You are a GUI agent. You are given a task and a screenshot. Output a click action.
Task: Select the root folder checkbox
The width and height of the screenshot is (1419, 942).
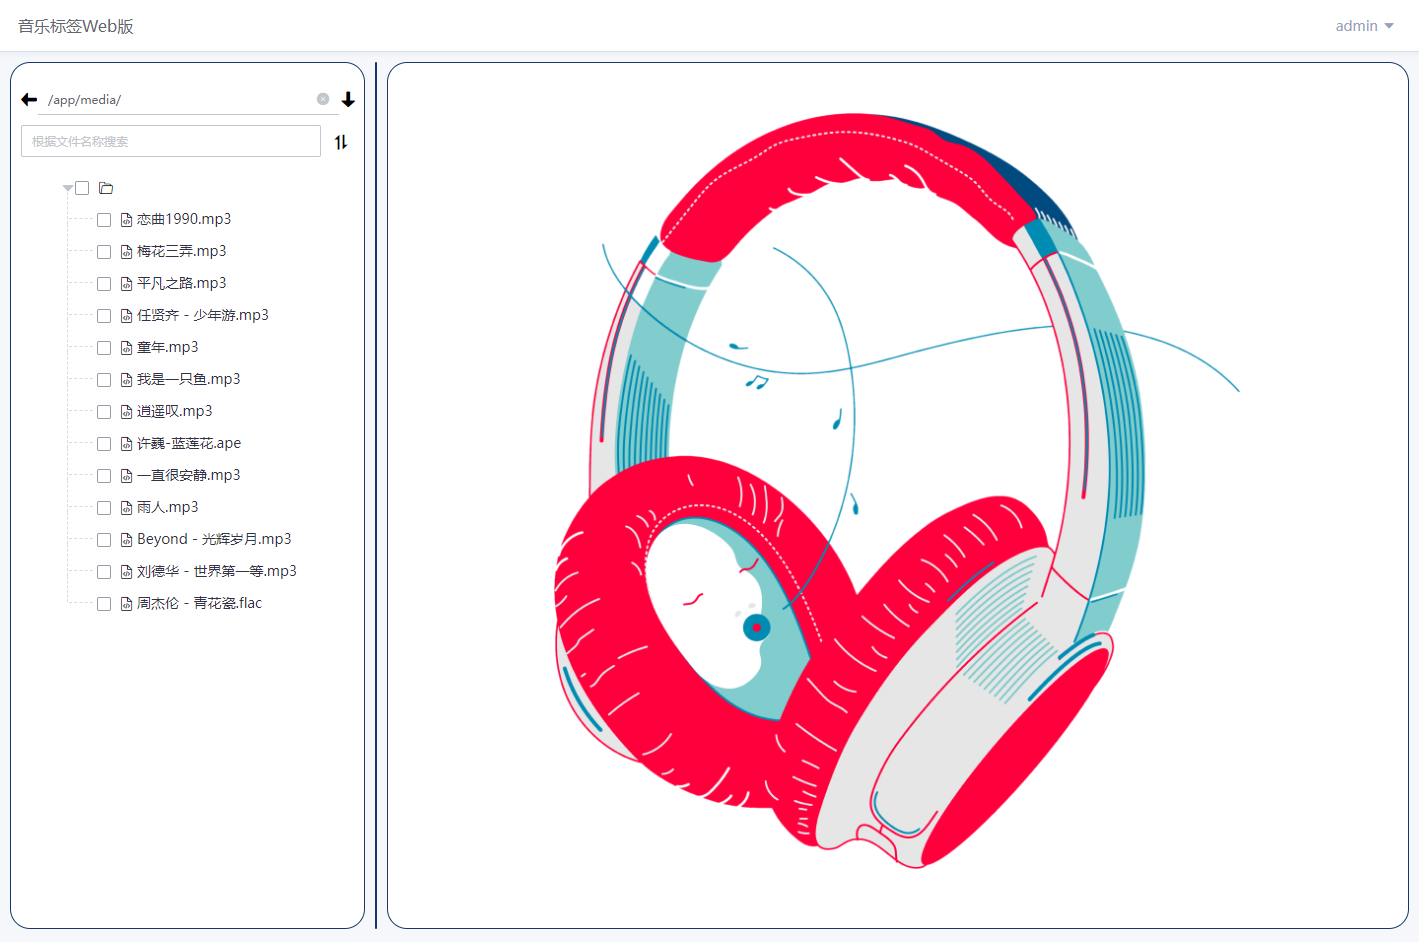tap(82, 188)
